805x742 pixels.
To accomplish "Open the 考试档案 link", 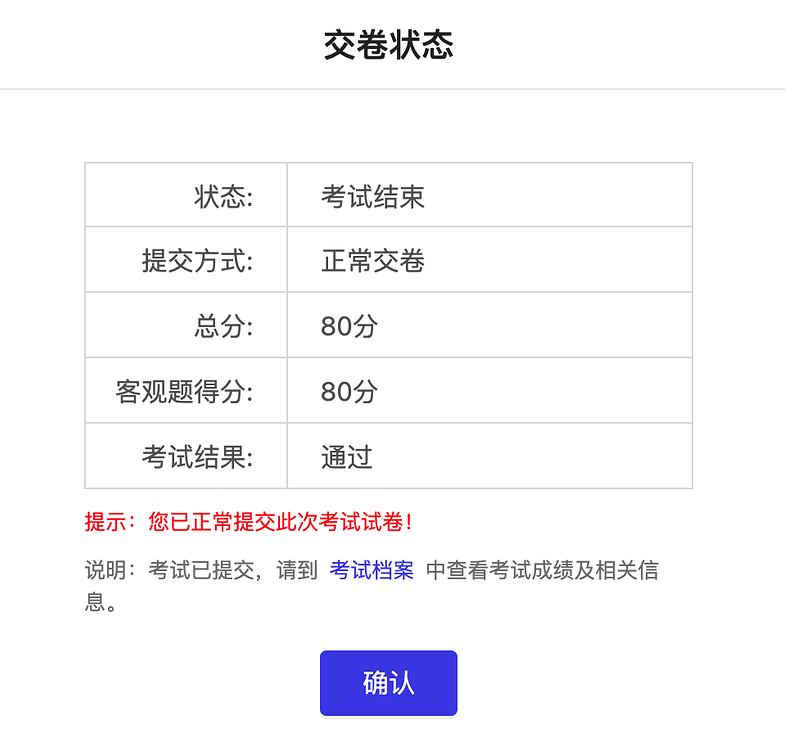I will 371,570.
